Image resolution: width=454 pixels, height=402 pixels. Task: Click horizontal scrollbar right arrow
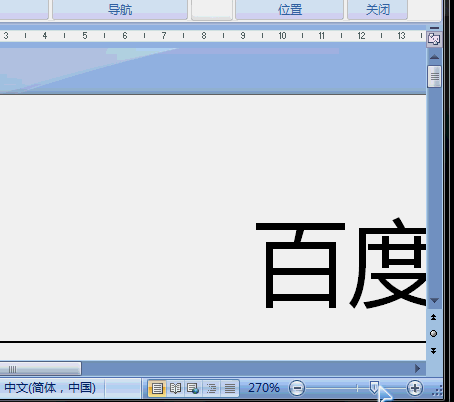pos(417,369)
